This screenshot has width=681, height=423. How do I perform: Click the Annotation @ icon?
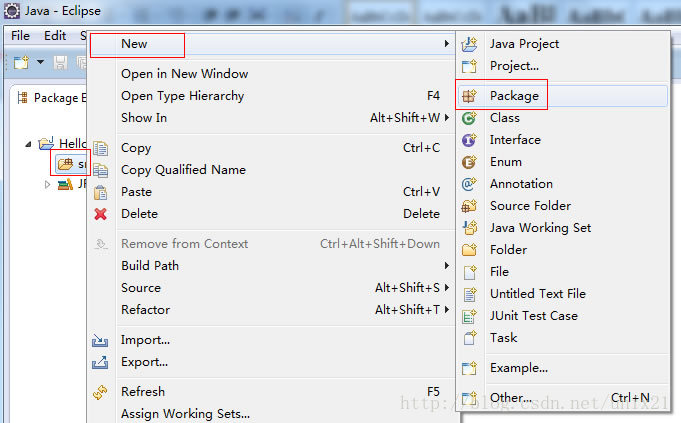tap(469, 184)
